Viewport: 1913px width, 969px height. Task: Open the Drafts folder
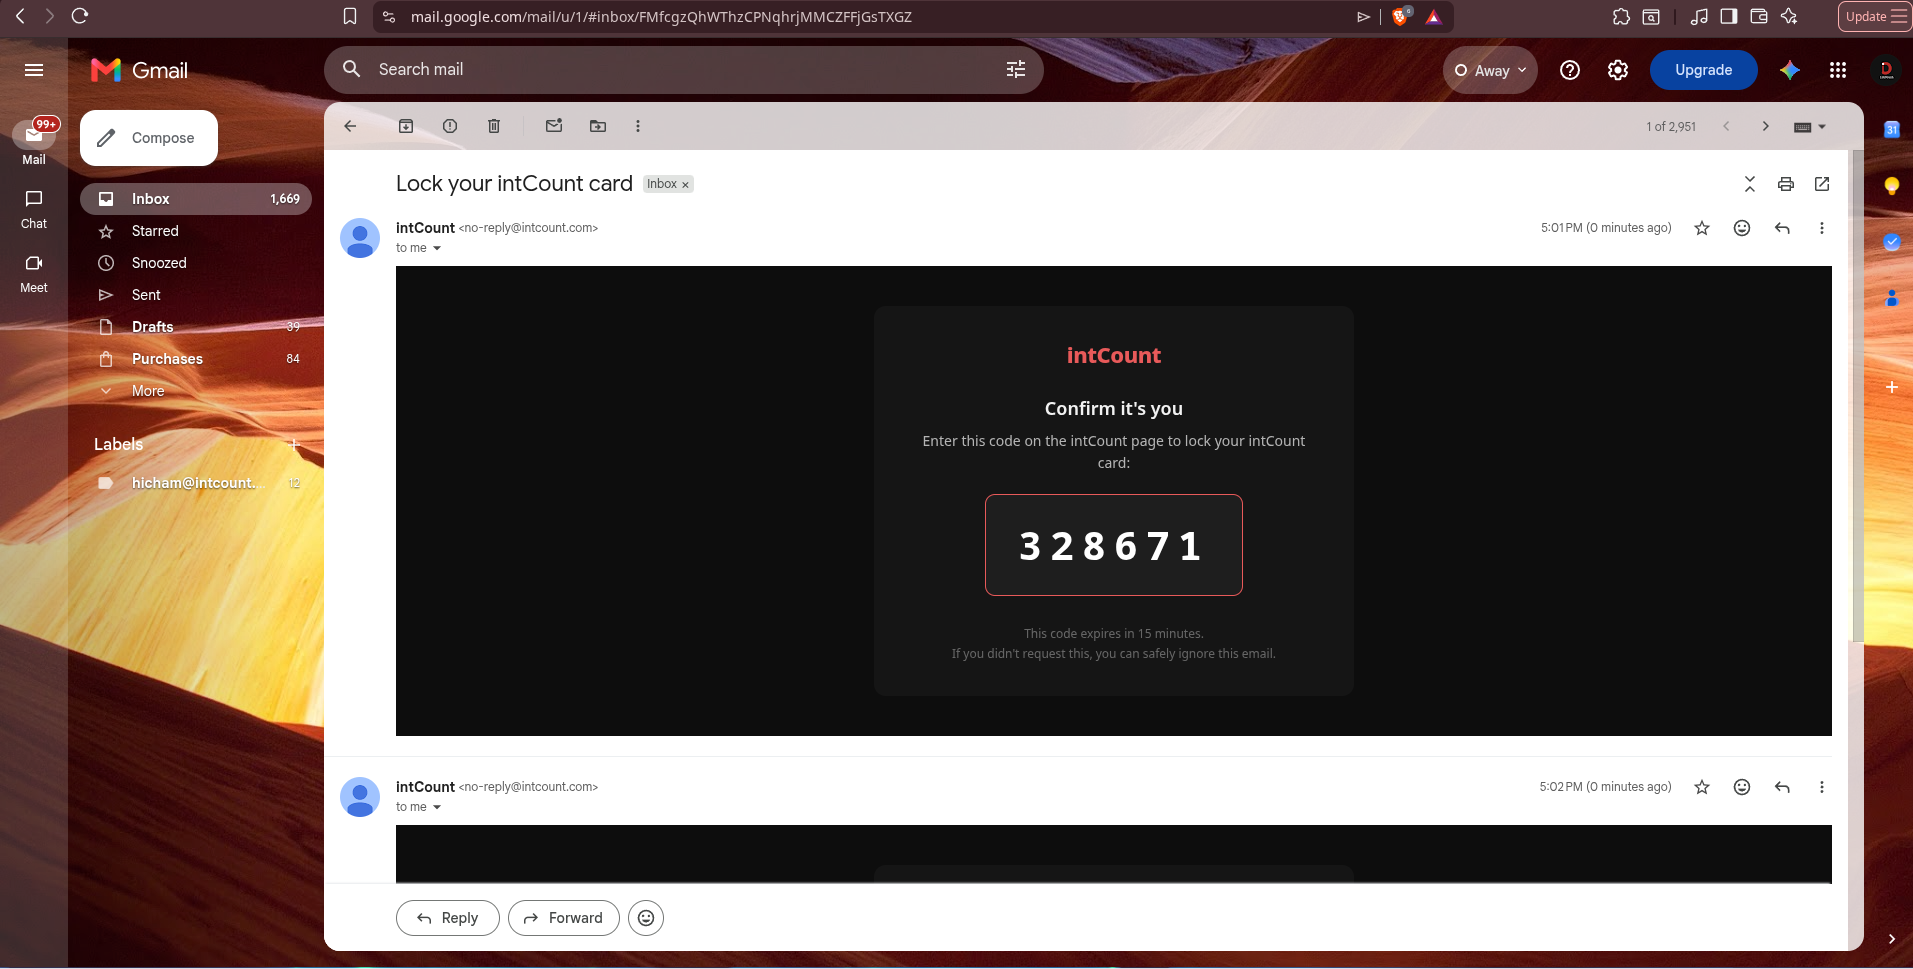coord(196,327)
